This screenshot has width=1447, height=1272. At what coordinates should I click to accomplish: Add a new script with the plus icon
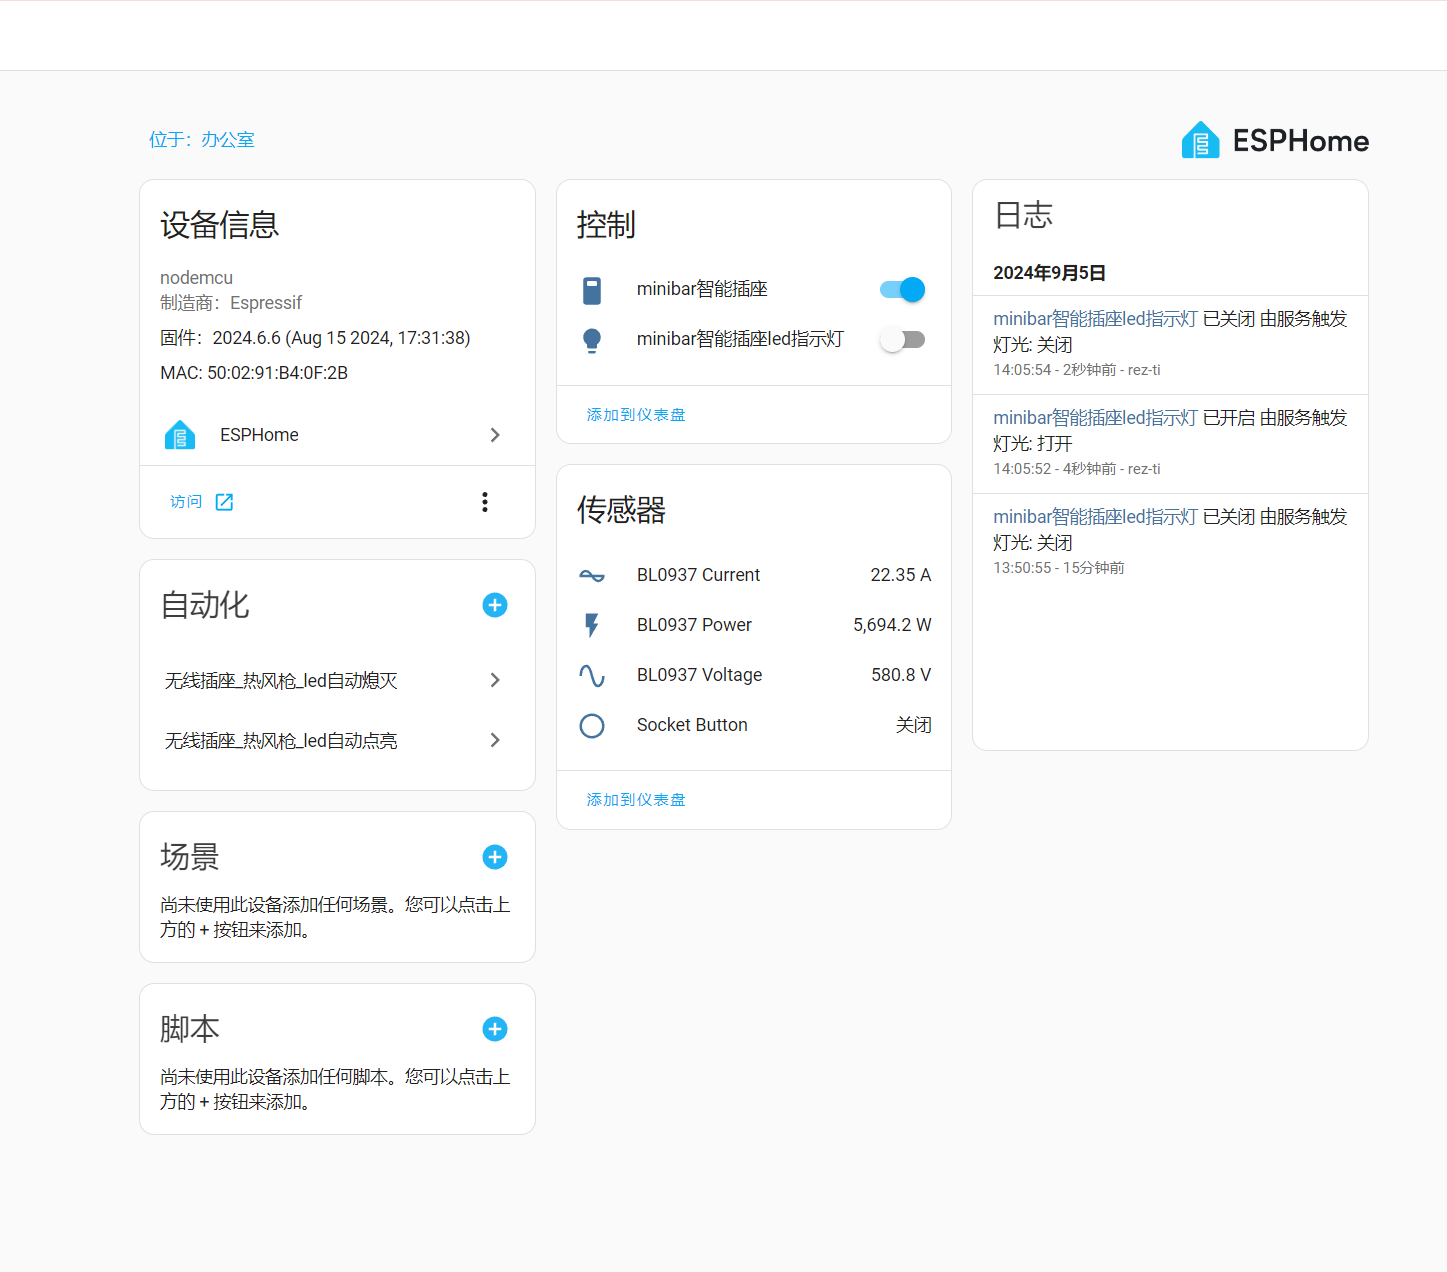(495, 1029)
